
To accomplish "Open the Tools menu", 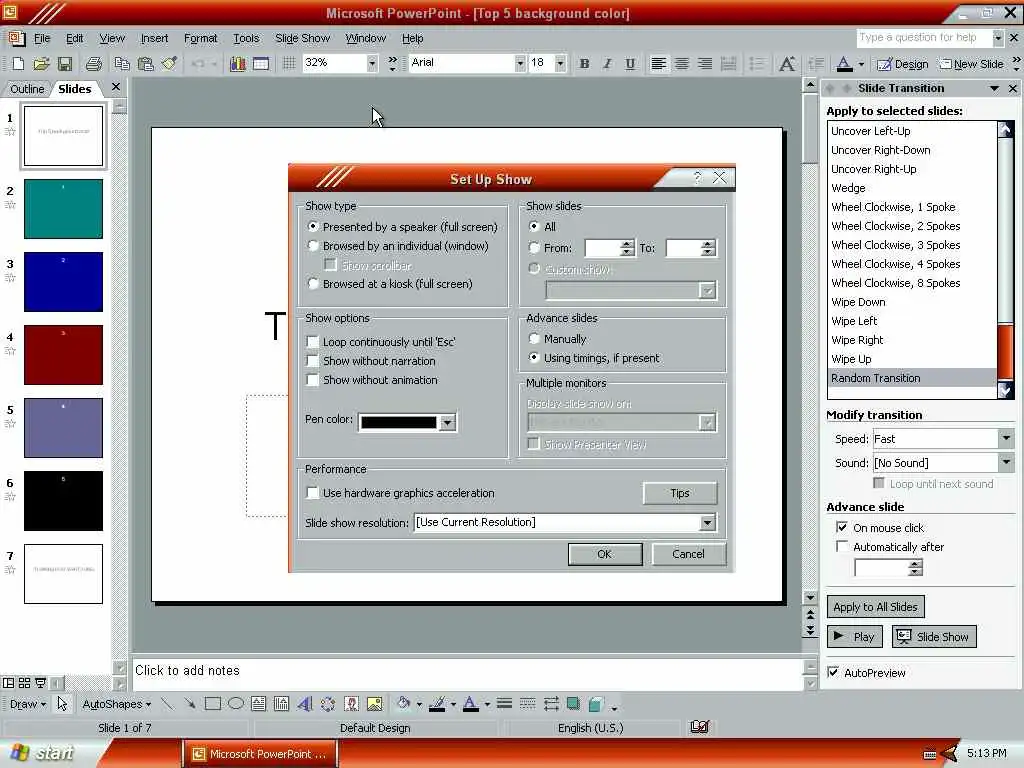I will coord(246,39).
